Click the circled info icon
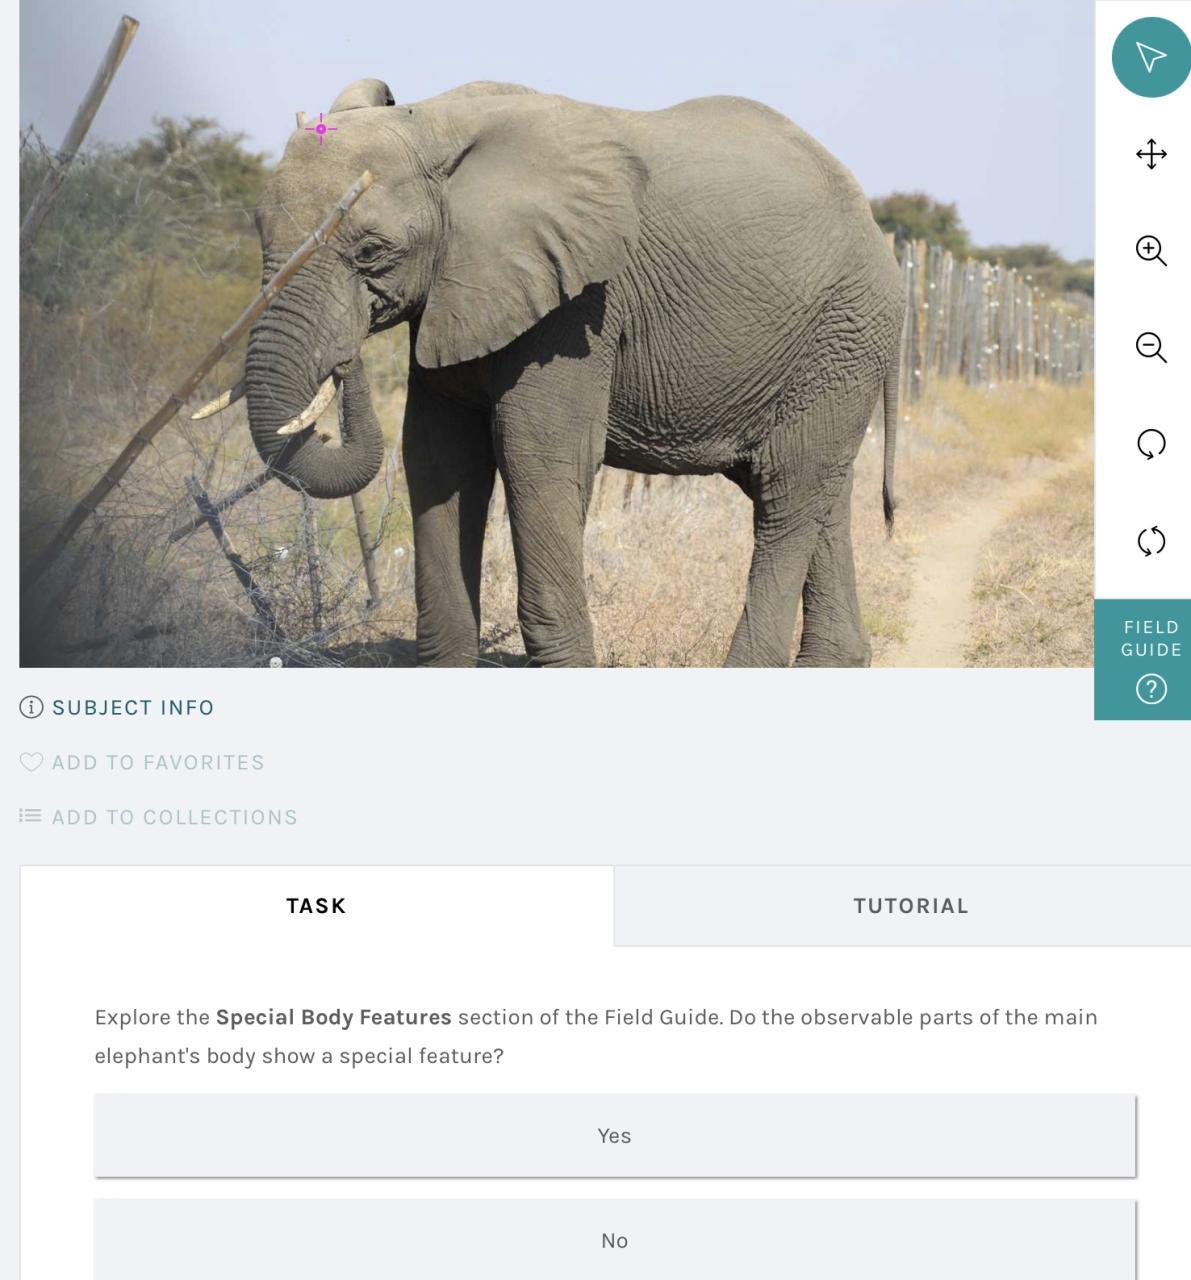 31,707
